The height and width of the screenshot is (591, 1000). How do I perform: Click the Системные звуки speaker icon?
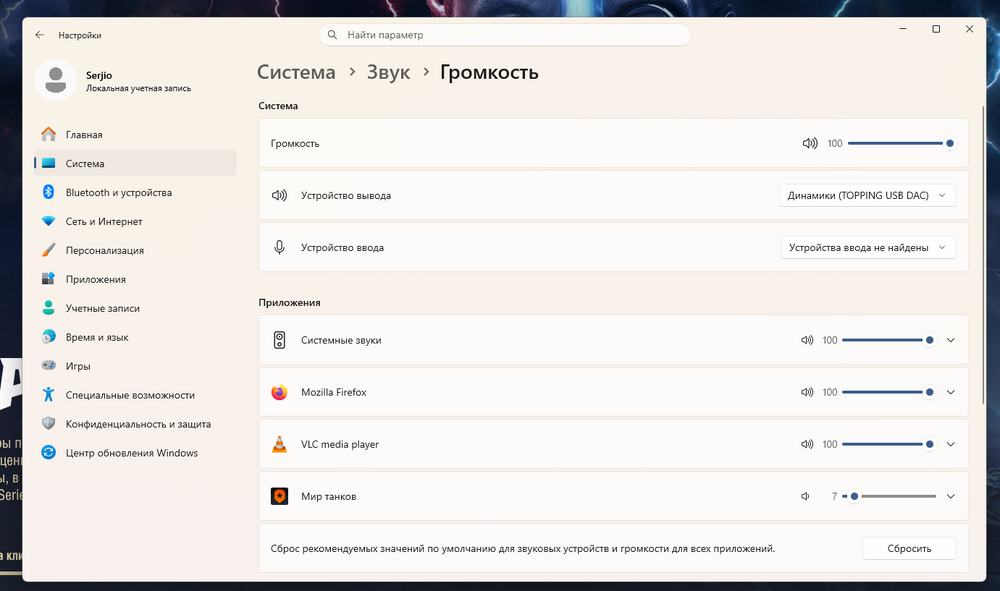pyautogui.click(x=279, y=340)
